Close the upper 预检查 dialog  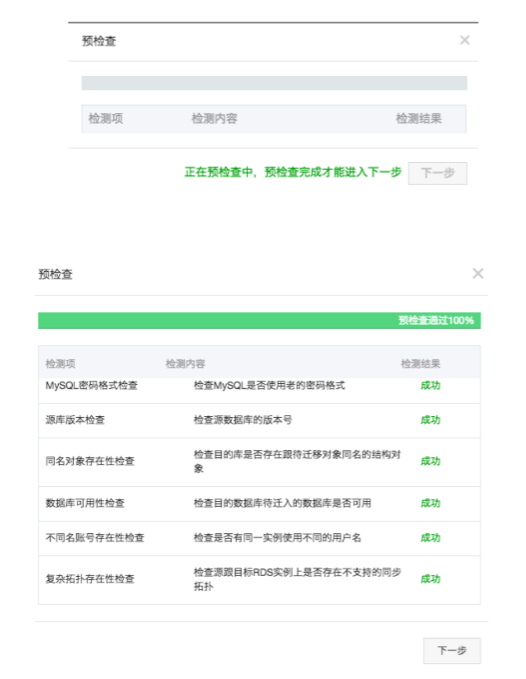coord(465,40)
